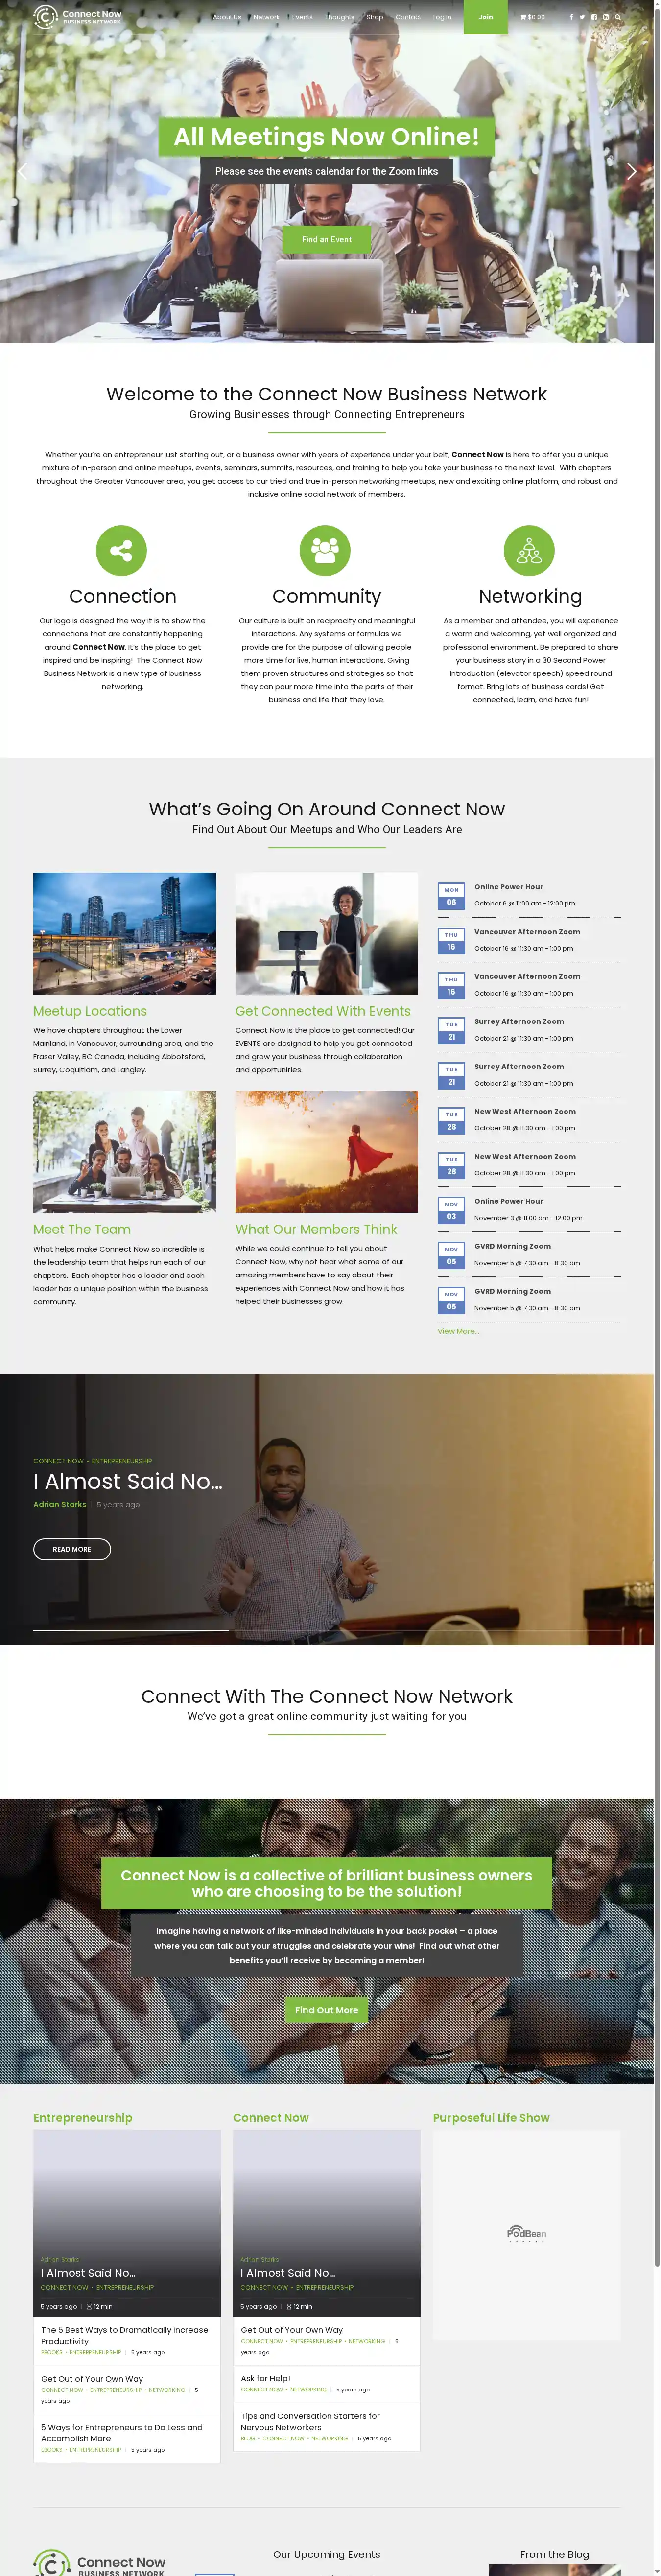Click the search magnifier icon
This screenshot has height=2576, width=661.
click(617, 17)
